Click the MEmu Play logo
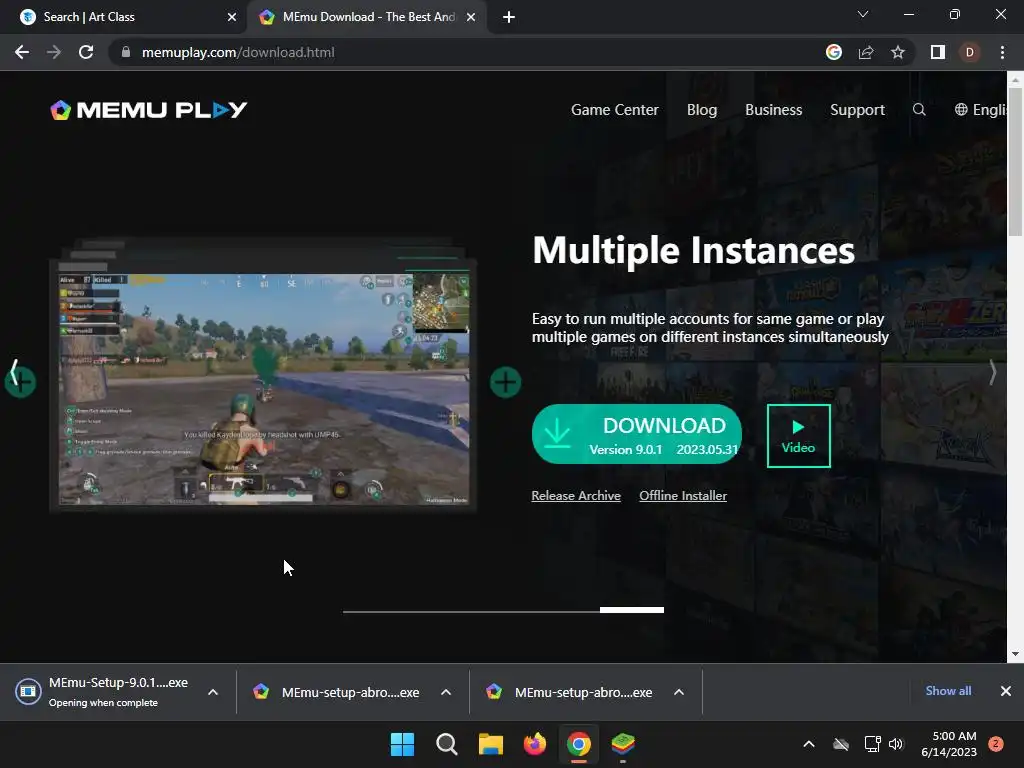 tap(149, 110)
